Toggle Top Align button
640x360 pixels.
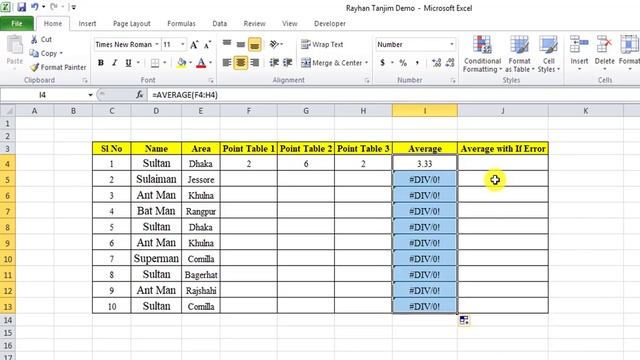(x=227, y=44)
